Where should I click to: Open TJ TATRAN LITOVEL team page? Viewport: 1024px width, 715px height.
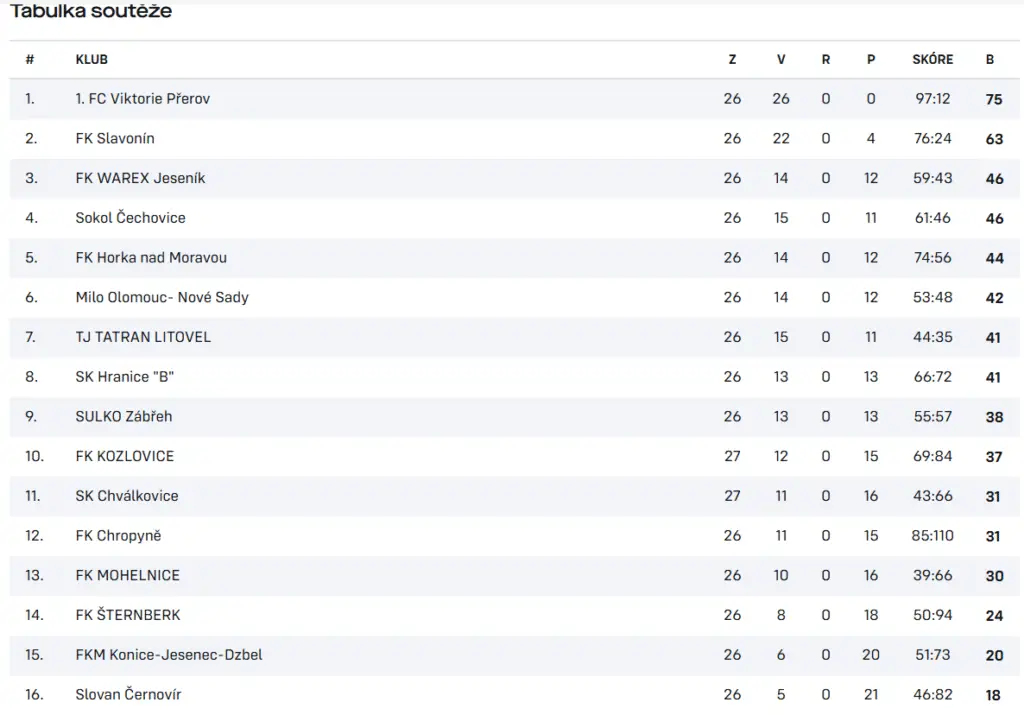pyautogui.click(x=143, y=337)
